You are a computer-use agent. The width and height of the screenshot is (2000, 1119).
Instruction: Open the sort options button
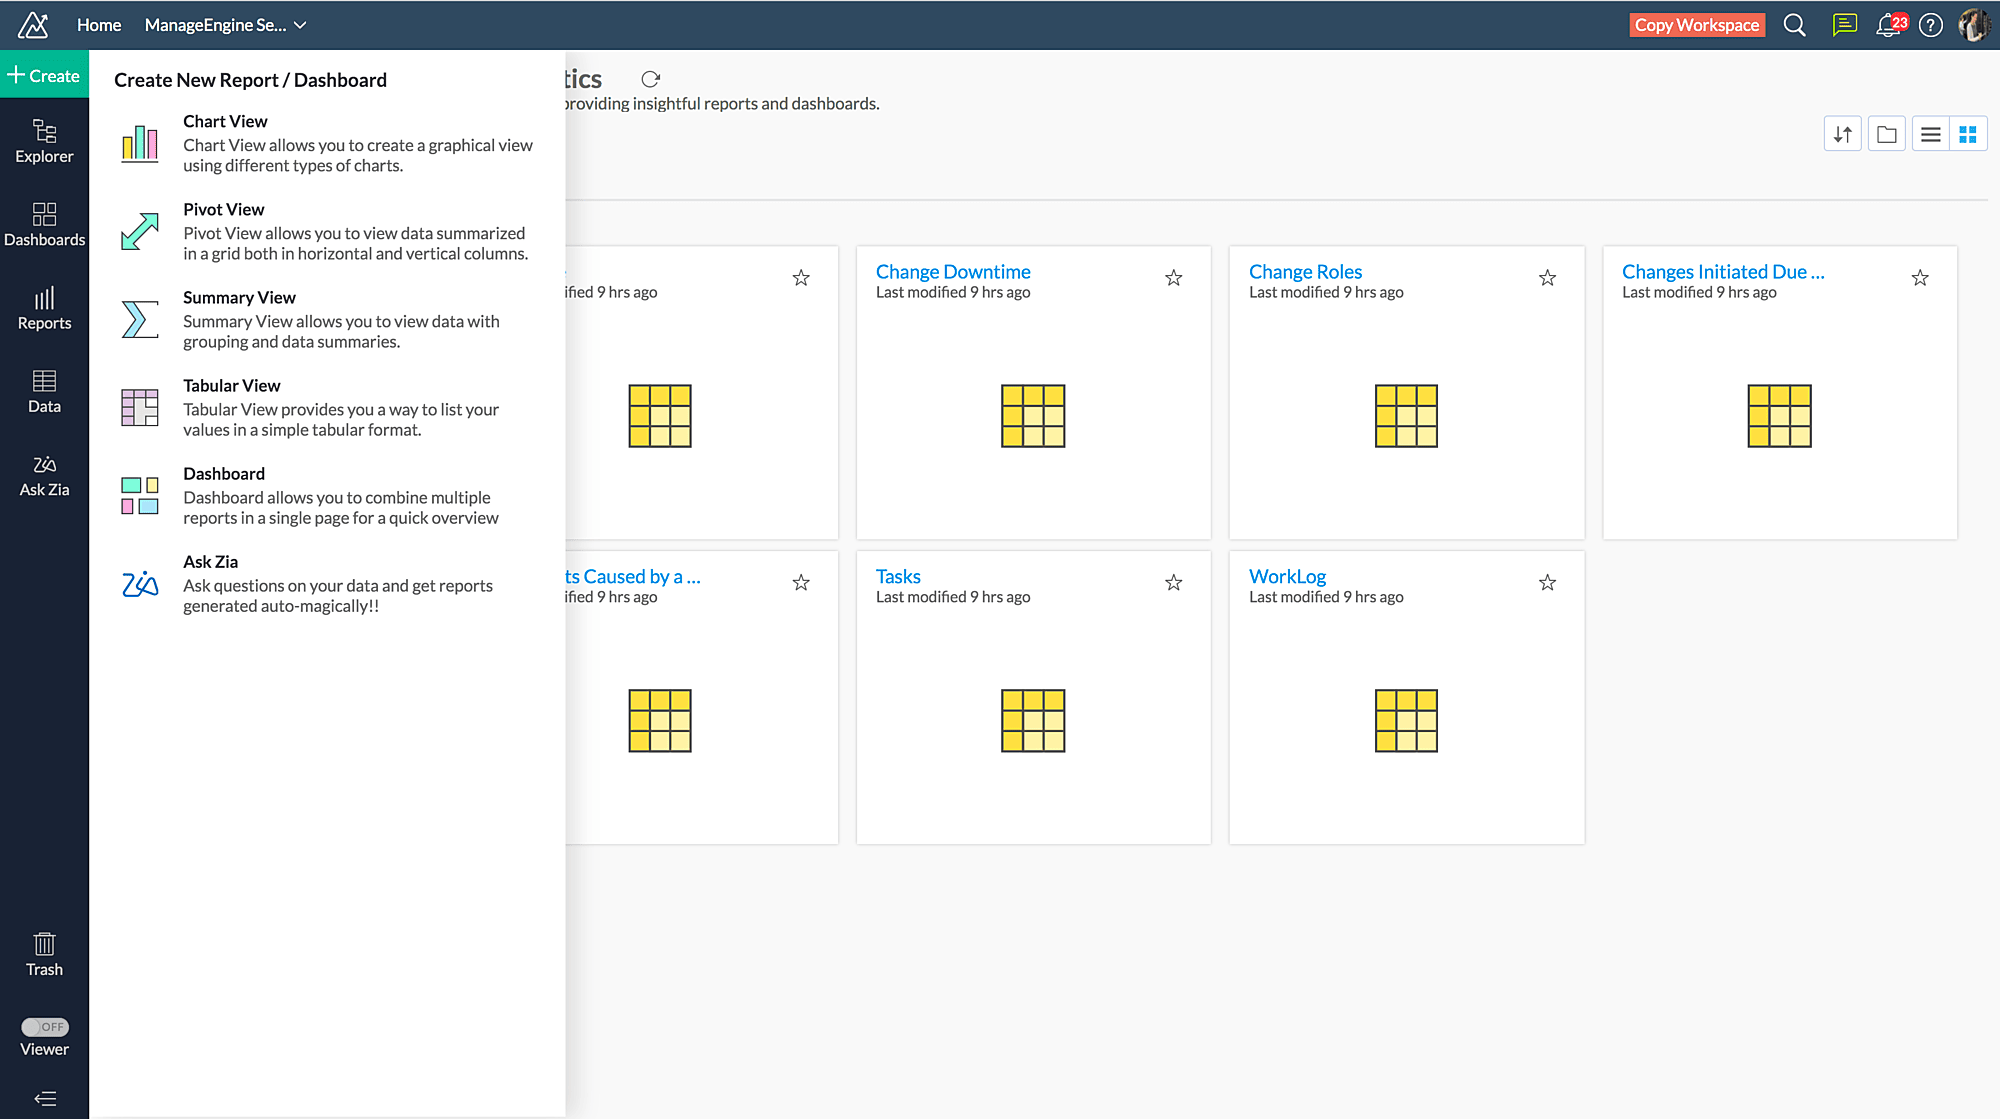[x=1842, y=134]
